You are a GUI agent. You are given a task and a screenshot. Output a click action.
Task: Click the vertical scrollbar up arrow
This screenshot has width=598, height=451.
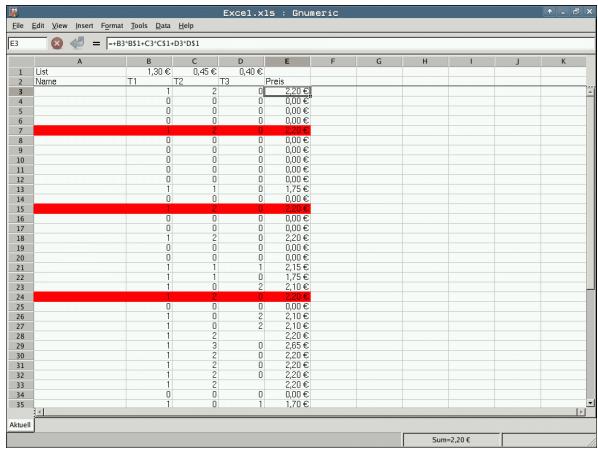(x=590, y=91)
